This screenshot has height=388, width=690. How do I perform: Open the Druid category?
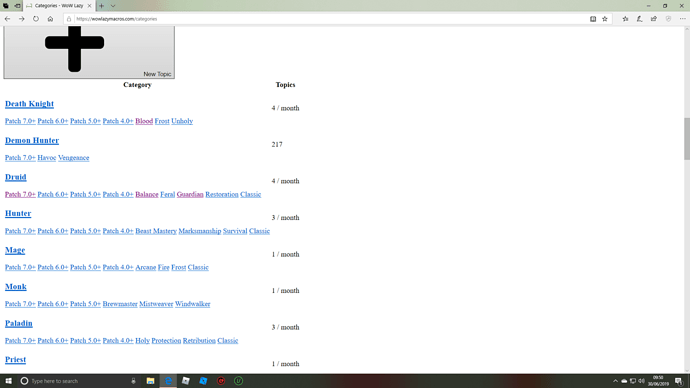(x=16, y=177)
